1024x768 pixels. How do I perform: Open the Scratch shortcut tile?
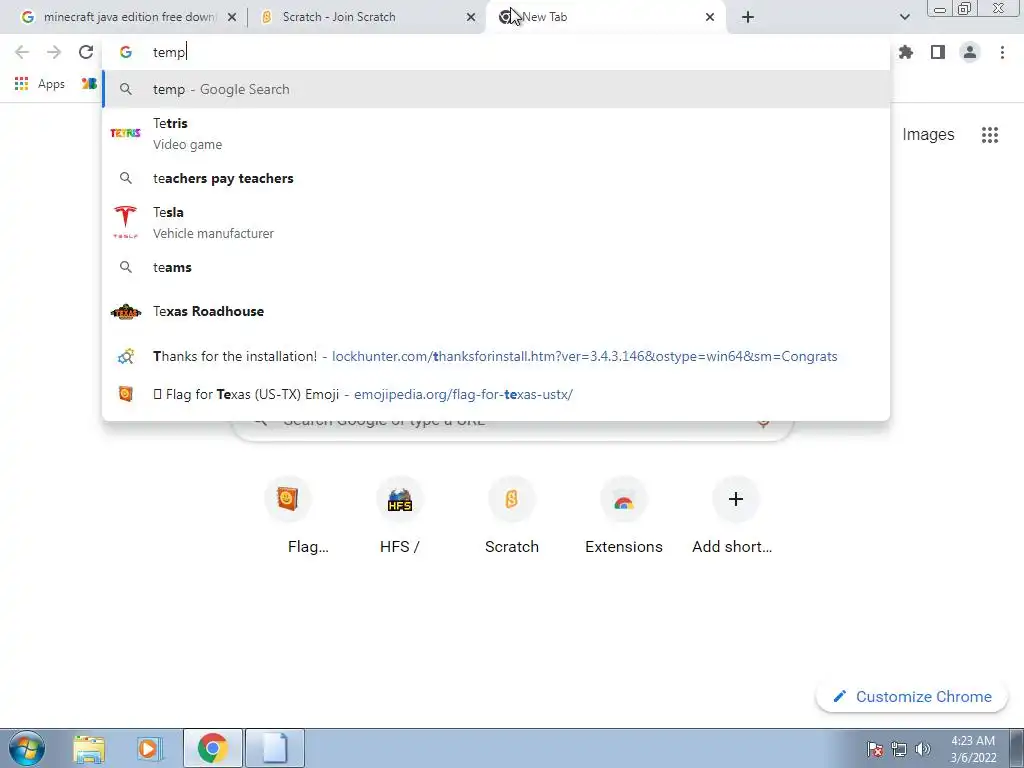tap(512, 516)
